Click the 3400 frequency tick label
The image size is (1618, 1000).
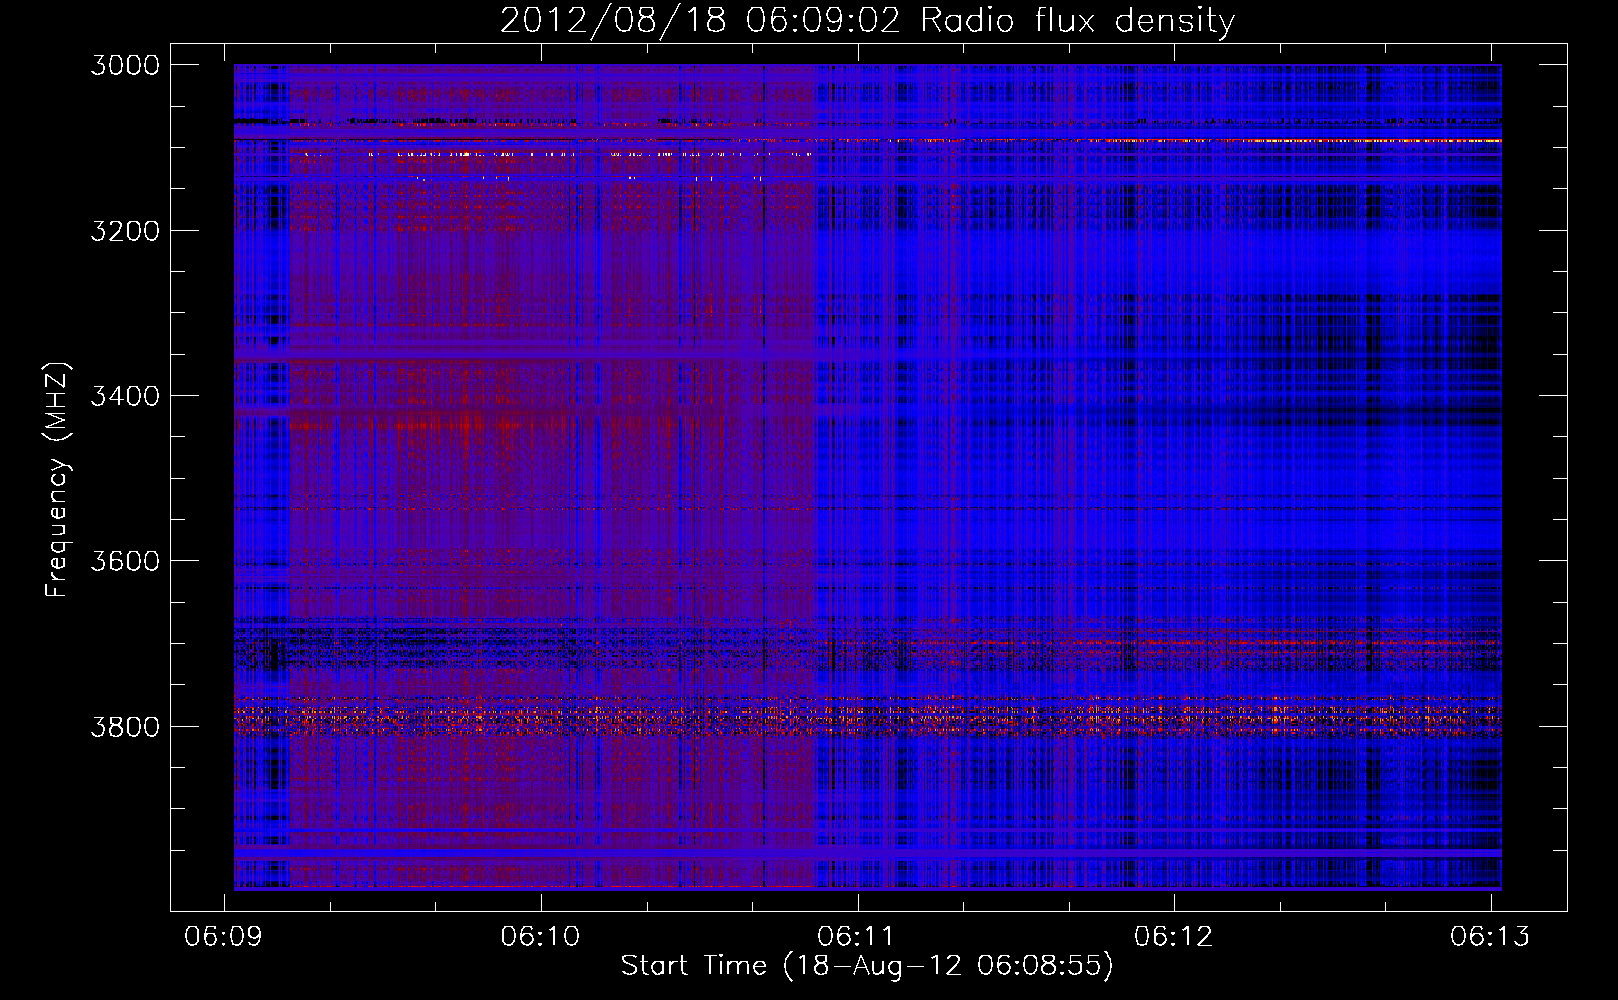[125, 396]
